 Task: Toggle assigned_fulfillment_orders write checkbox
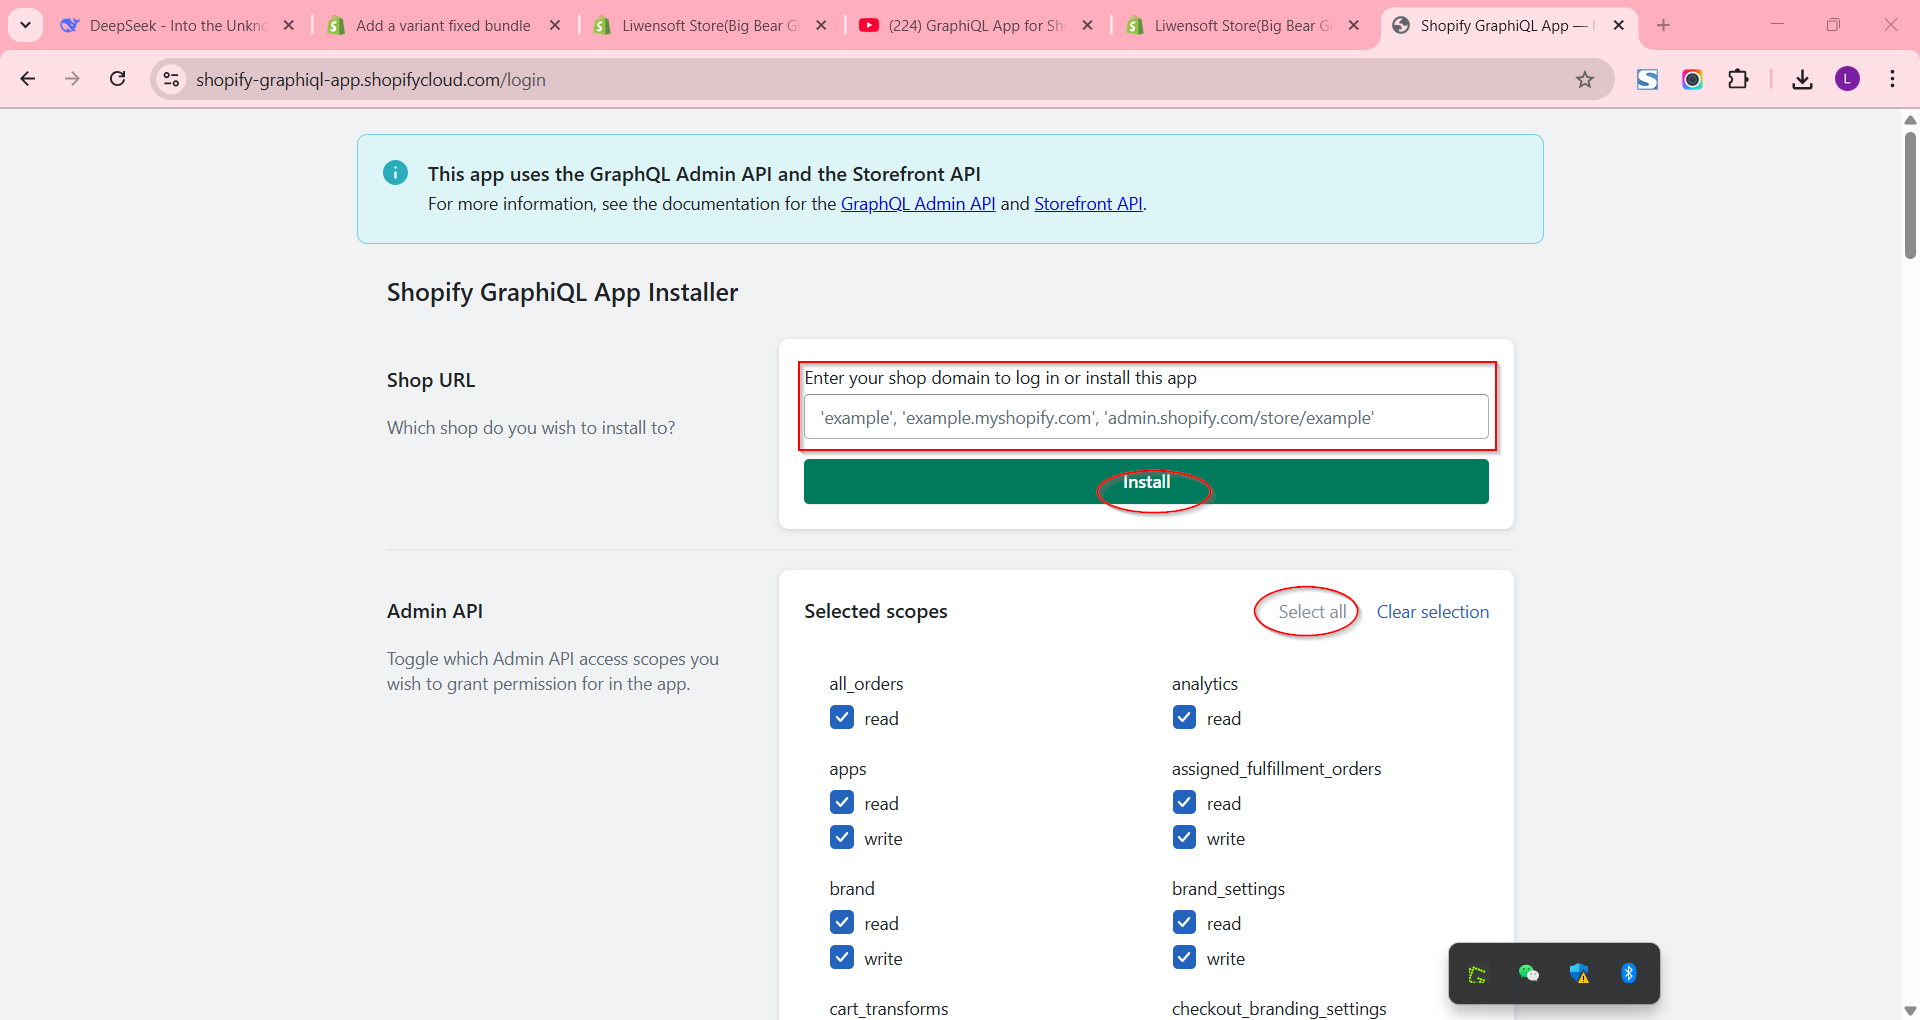click(1184, 838)
